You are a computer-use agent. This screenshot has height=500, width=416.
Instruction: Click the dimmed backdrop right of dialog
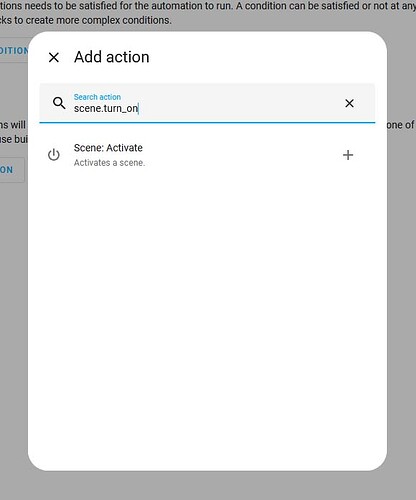pyautogui.click(x=401, y=267)
